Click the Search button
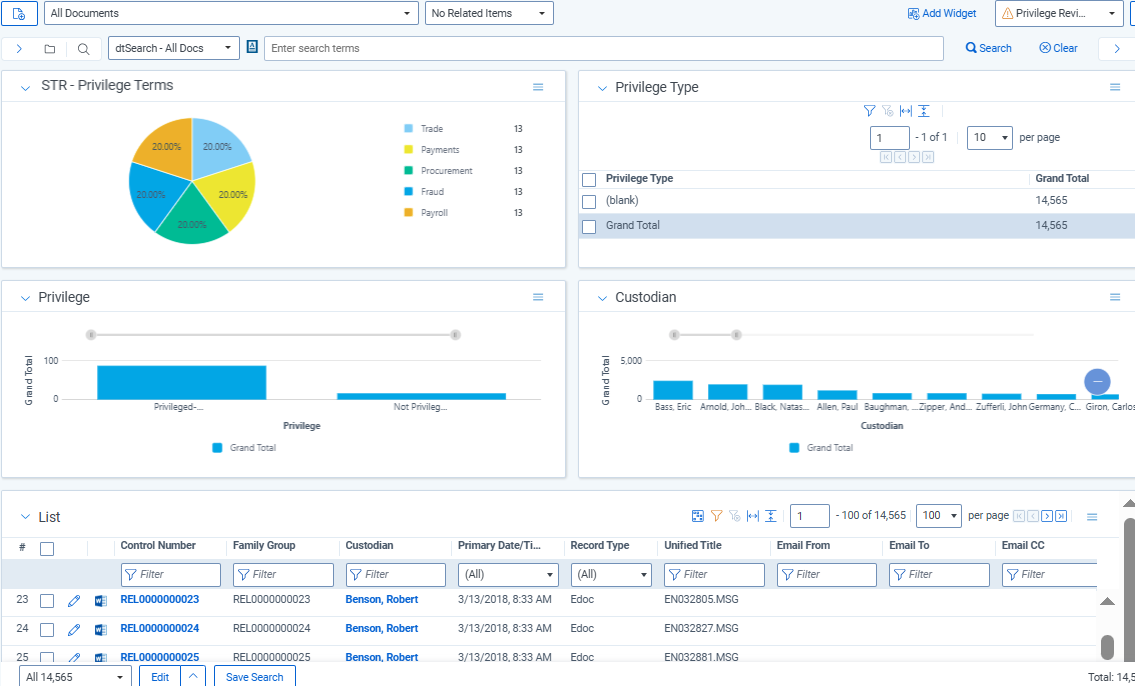The width and height of the screenshot is (1135, 686). pos(989,48)
